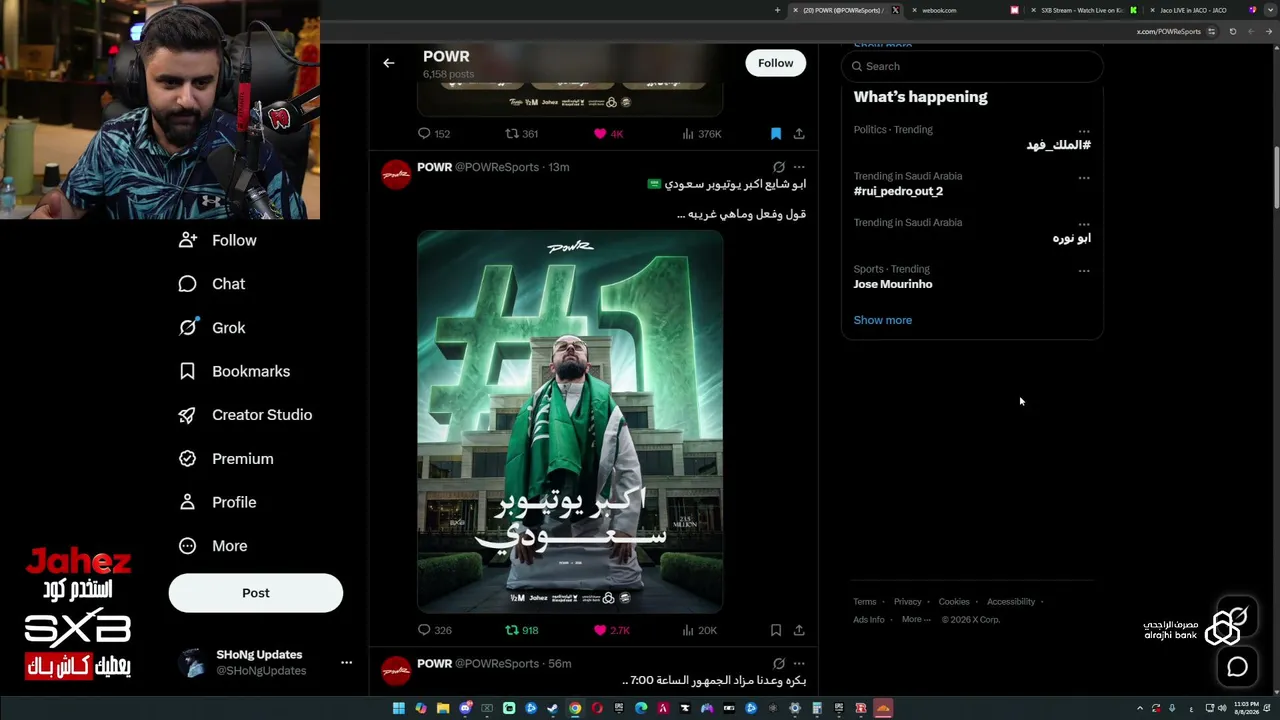
Task: Open the #1 Saudi YouTuber poster image
Action: tap(570, 421)
